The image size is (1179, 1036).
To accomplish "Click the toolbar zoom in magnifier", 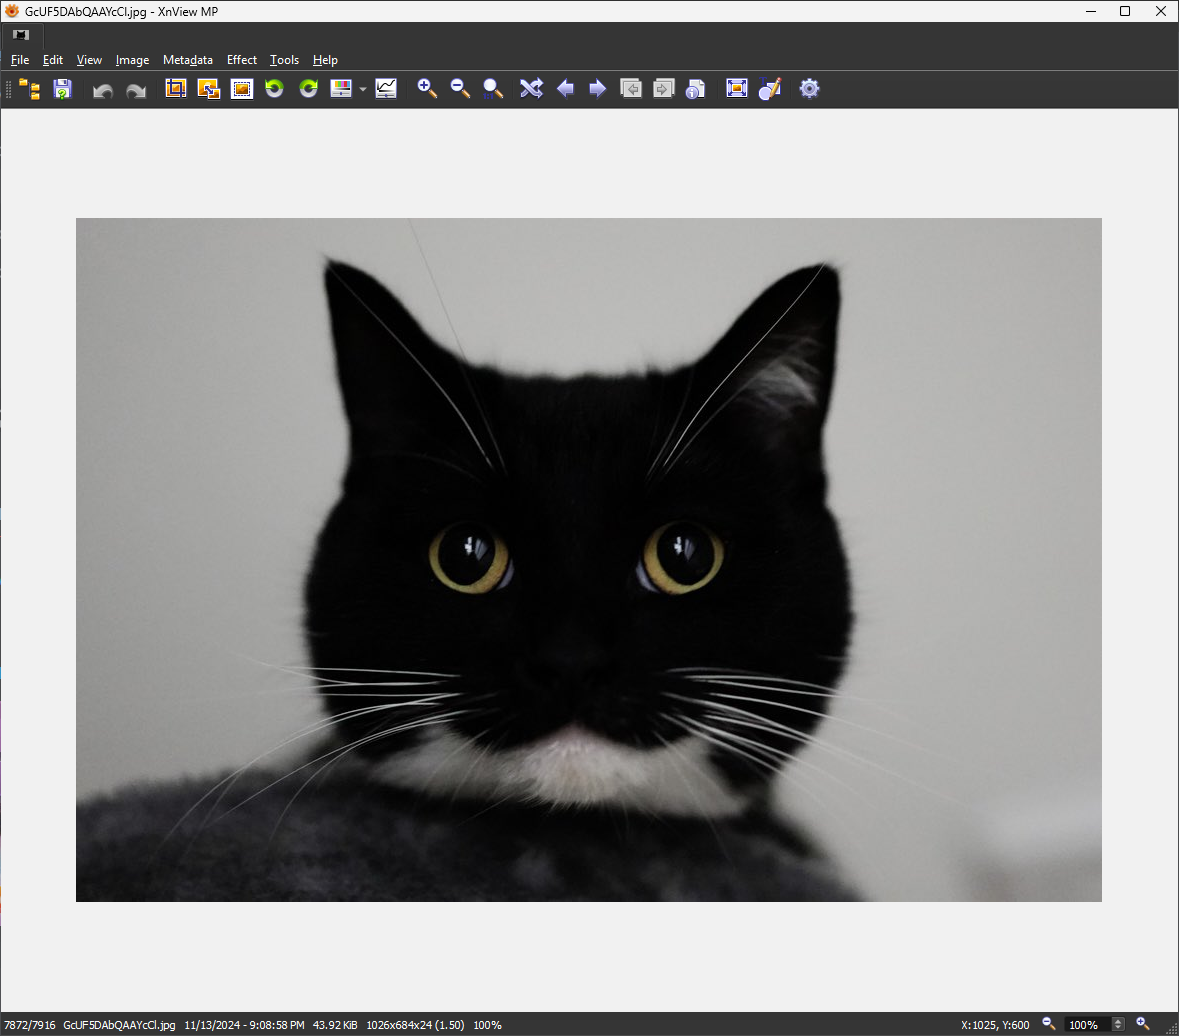I will tap(427, 89).
